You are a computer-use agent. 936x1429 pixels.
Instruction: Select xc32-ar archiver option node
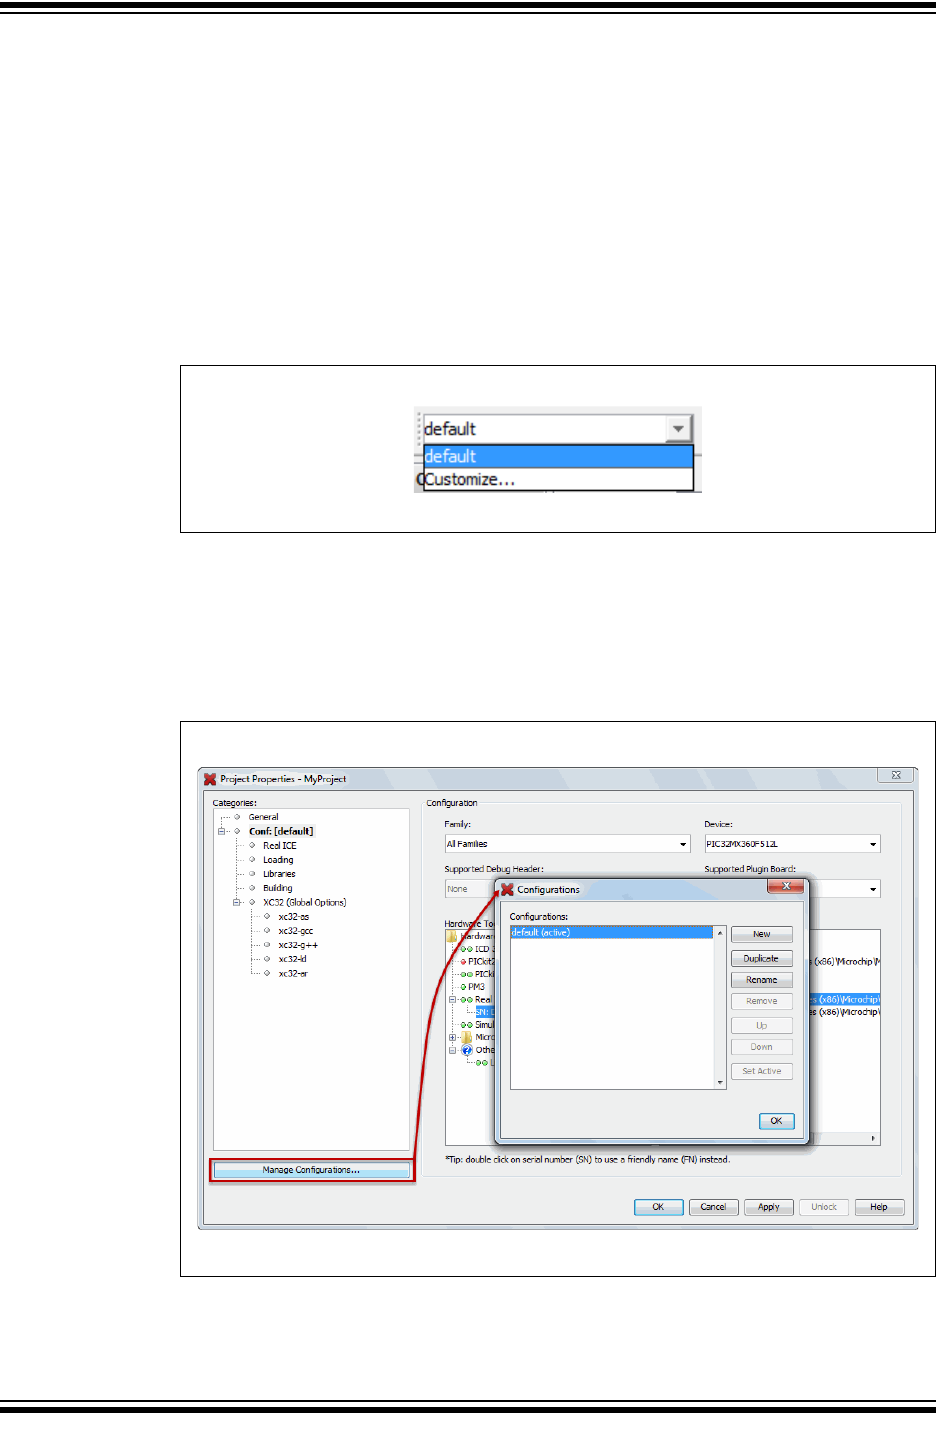coord(293,973)
